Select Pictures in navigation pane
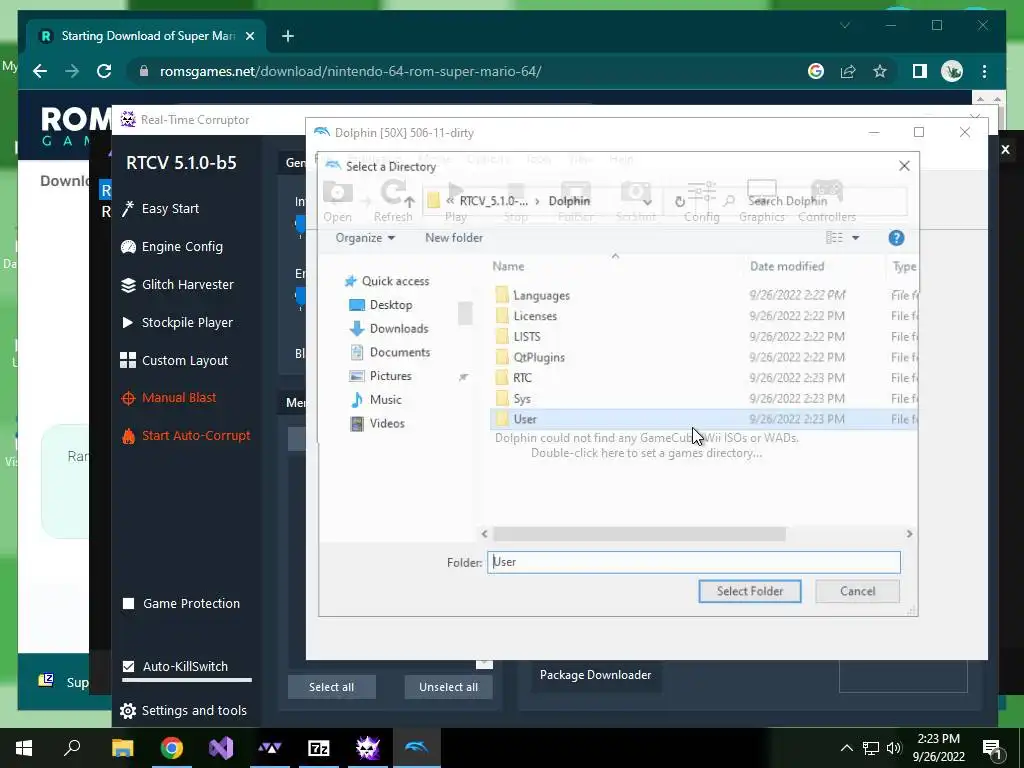 click(x=381, y=376)
